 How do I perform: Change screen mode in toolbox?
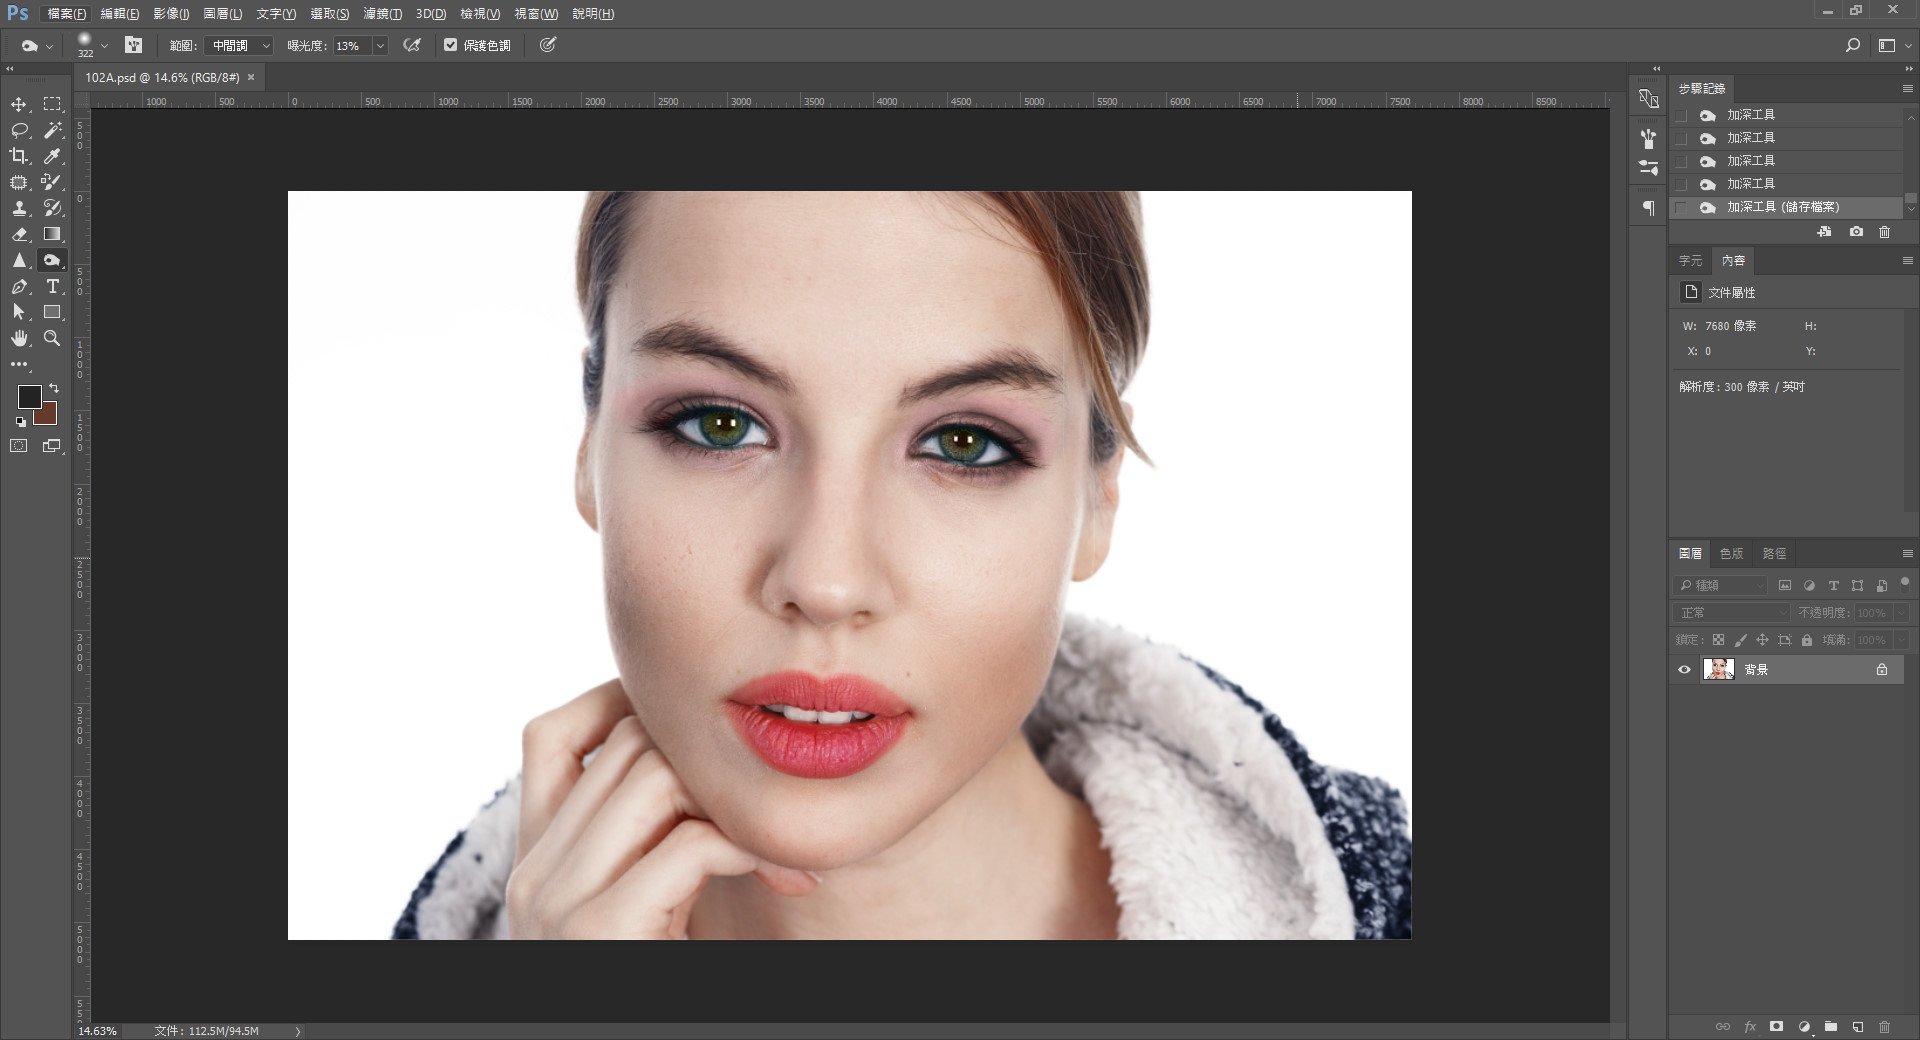[x=52, y=446]
